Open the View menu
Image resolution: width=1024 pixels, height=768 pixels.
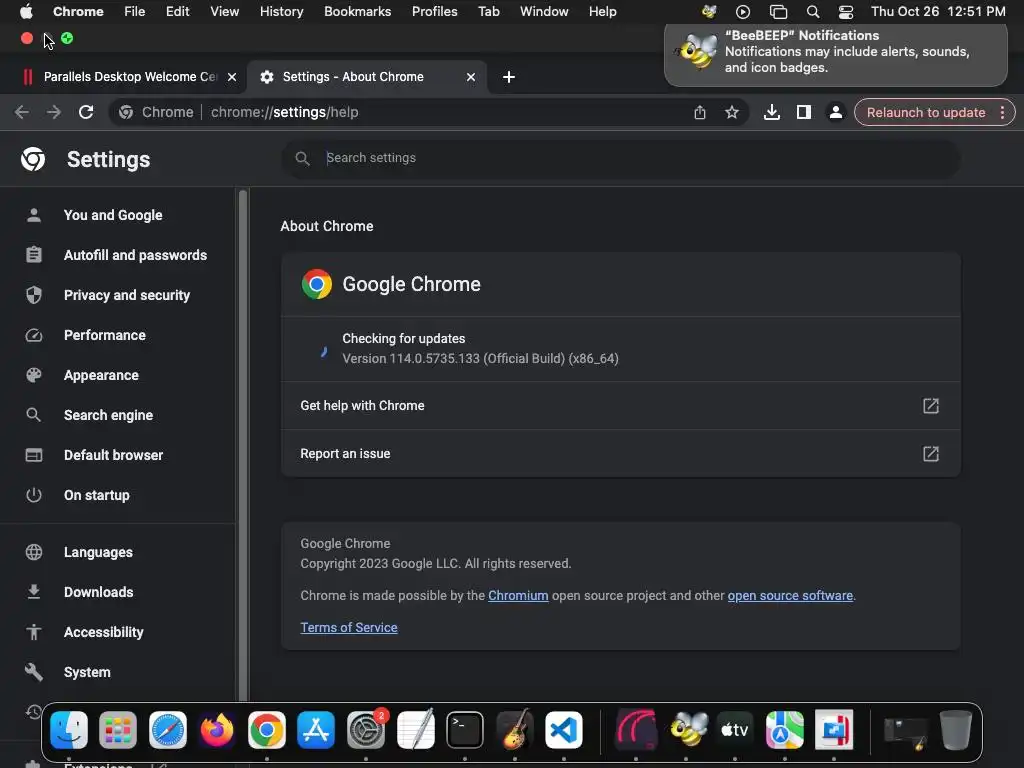point(225,11)
